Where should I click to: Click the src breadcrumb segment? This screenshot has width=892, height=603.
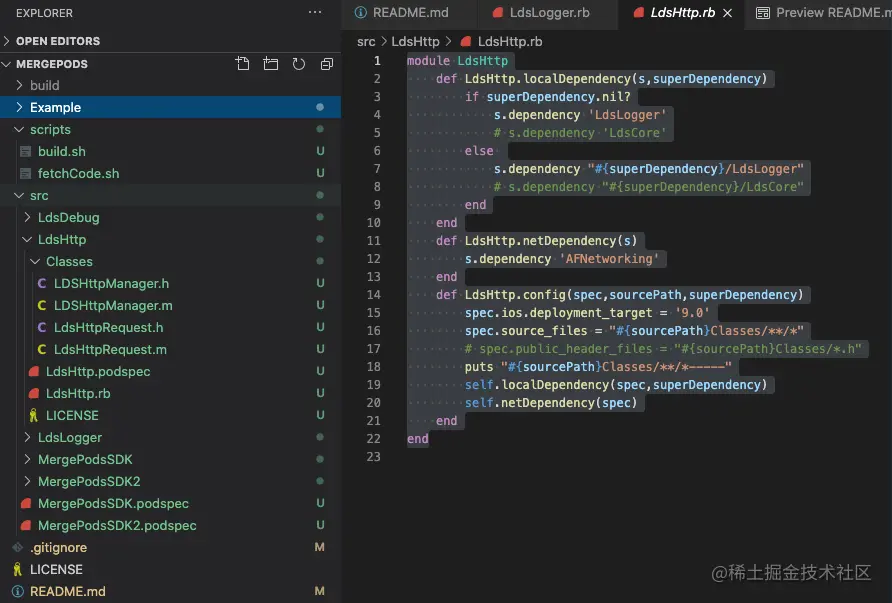point(366,42)
